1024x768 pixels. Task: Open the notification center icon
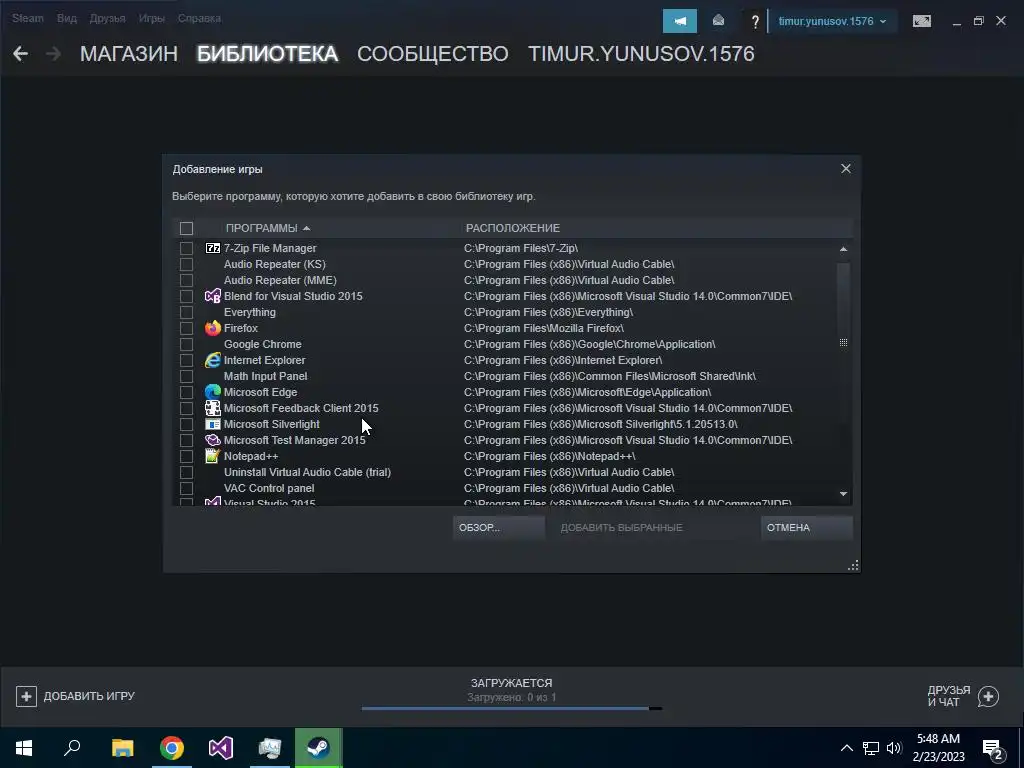[993, 749]
